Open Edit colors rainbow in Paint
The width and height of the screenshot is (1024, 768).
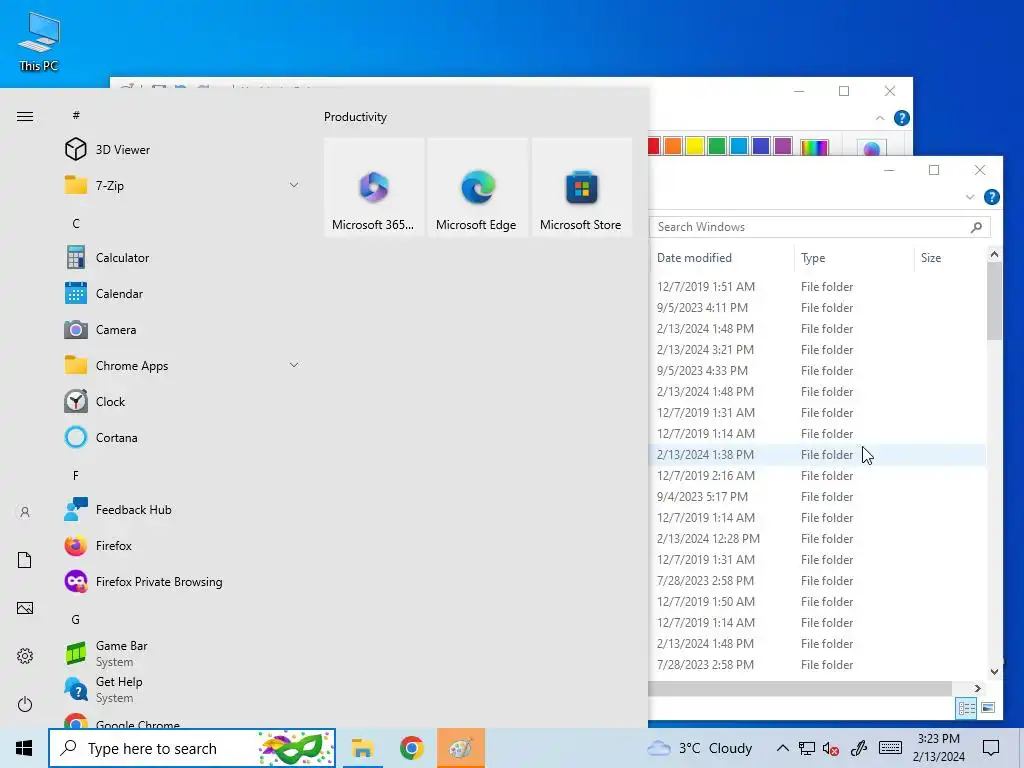point(814,147)
